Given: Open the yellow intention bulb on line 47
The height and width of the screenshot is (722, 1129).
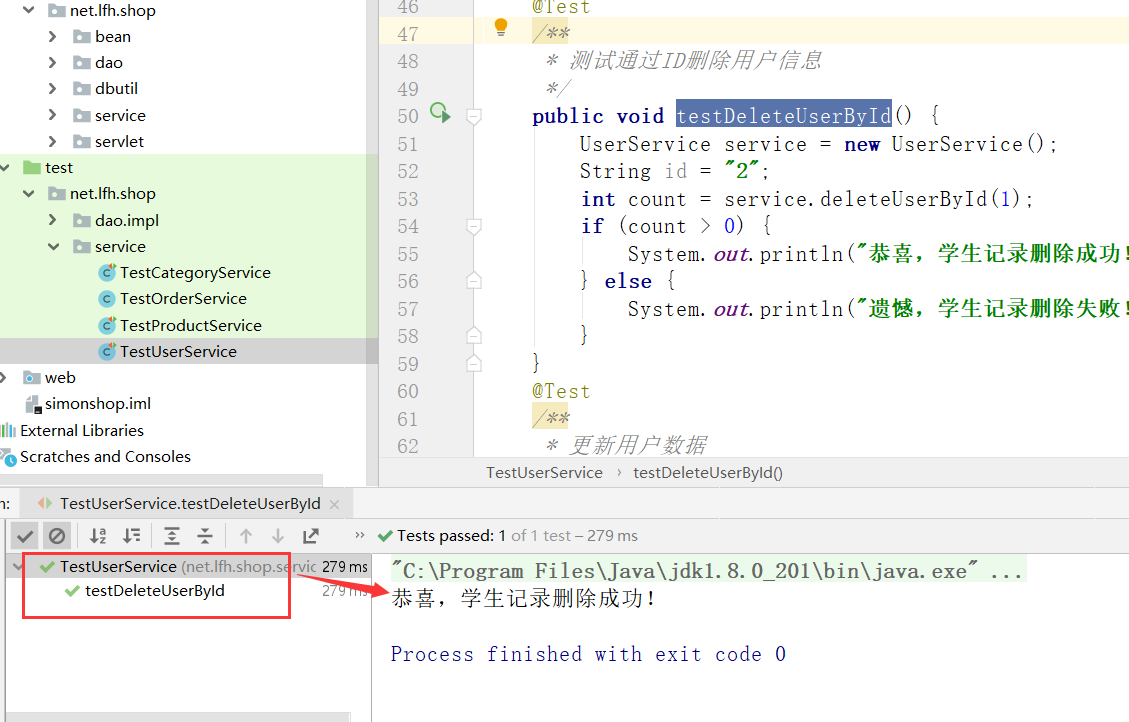Looking at the screenshot, I should pyautogui.click(x=501, y=28).
